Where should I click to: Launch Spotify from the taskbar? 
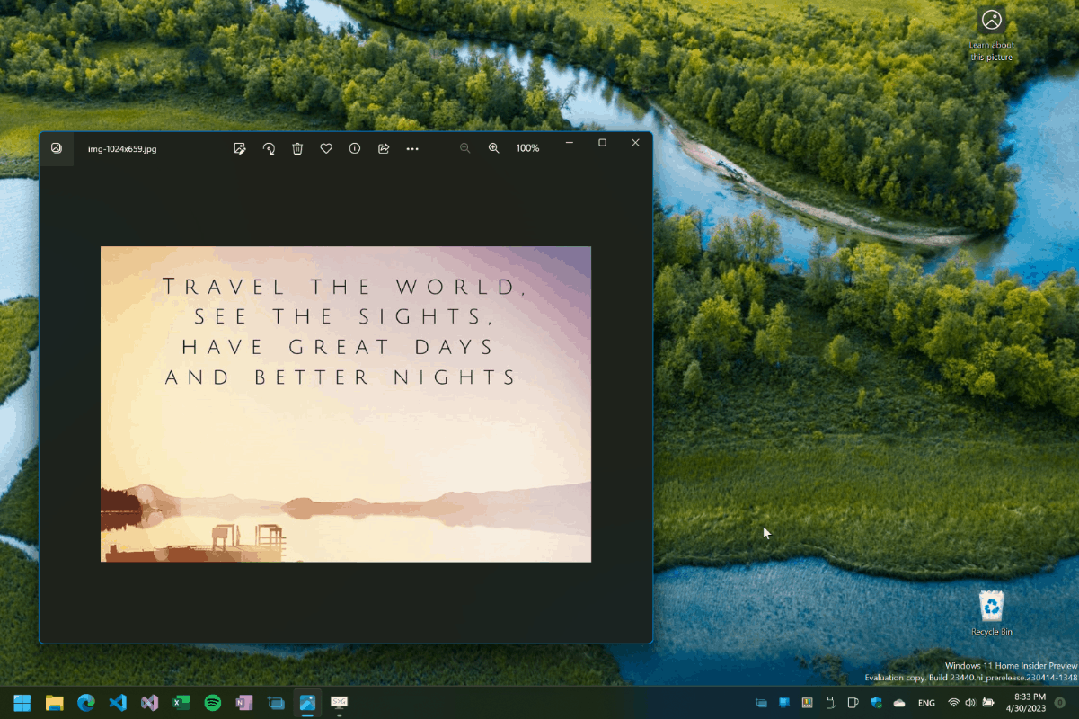coord(213,703)
